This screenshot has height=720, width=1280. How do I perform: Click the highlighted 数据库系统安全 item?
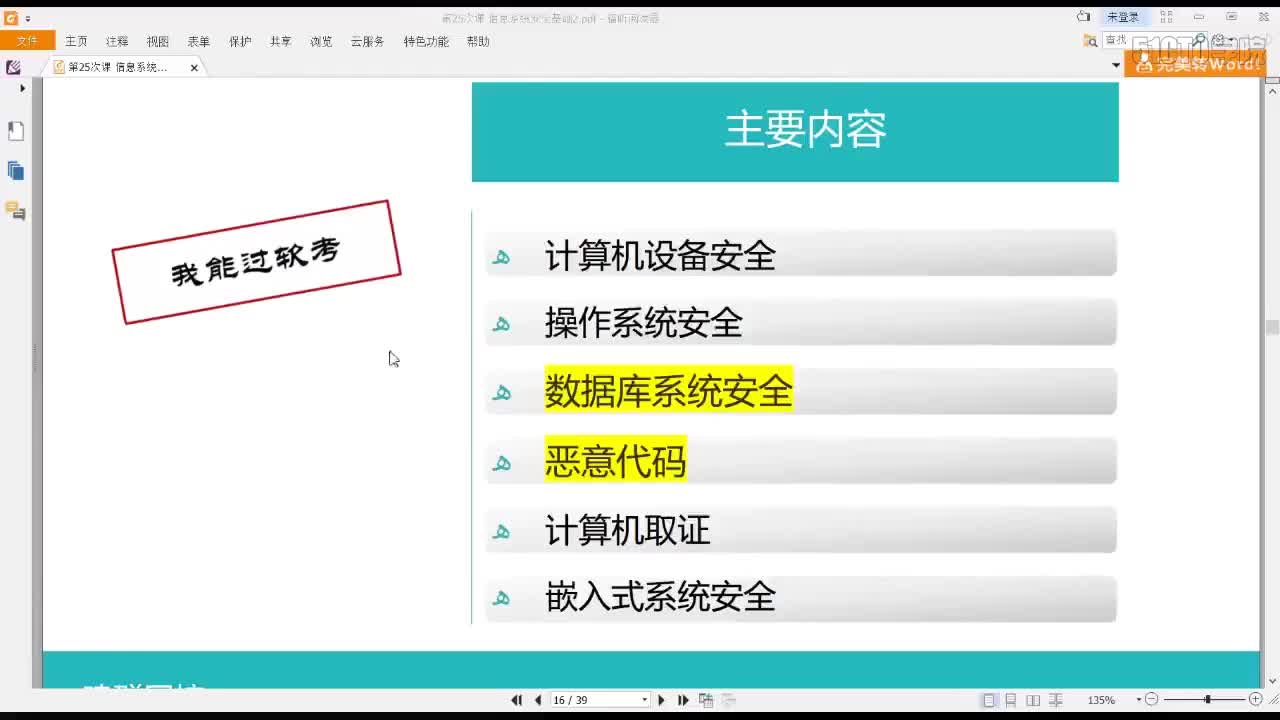668,390
